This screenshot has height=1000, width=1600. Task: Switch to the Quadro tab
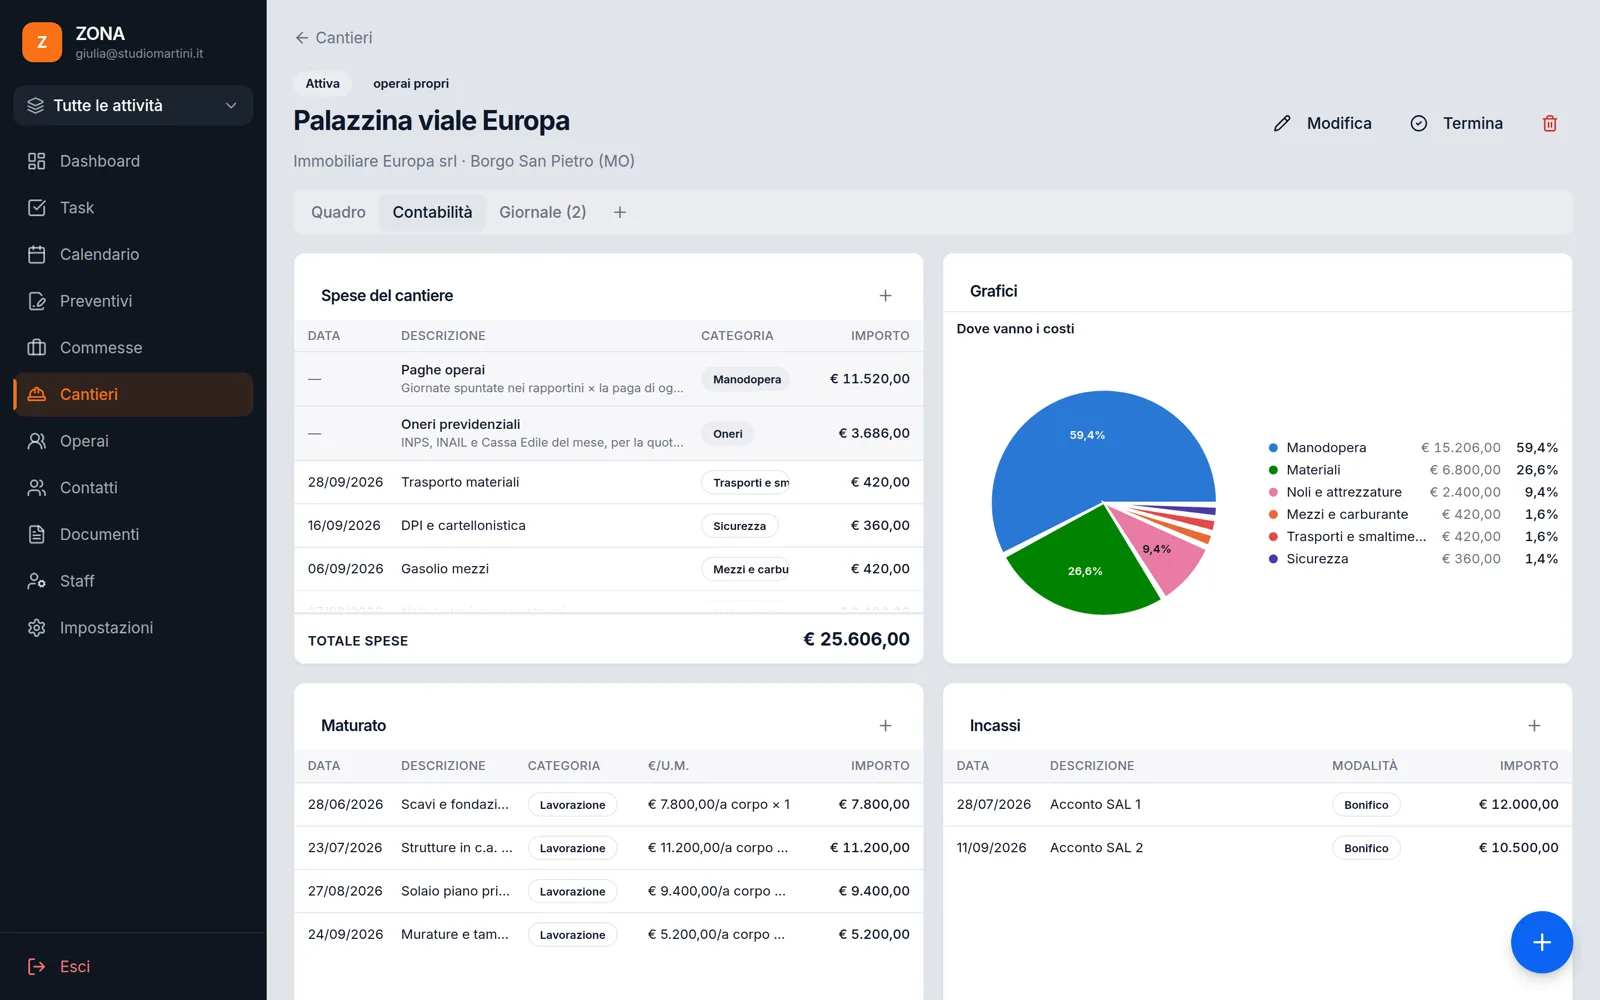[x=338, y=212]
